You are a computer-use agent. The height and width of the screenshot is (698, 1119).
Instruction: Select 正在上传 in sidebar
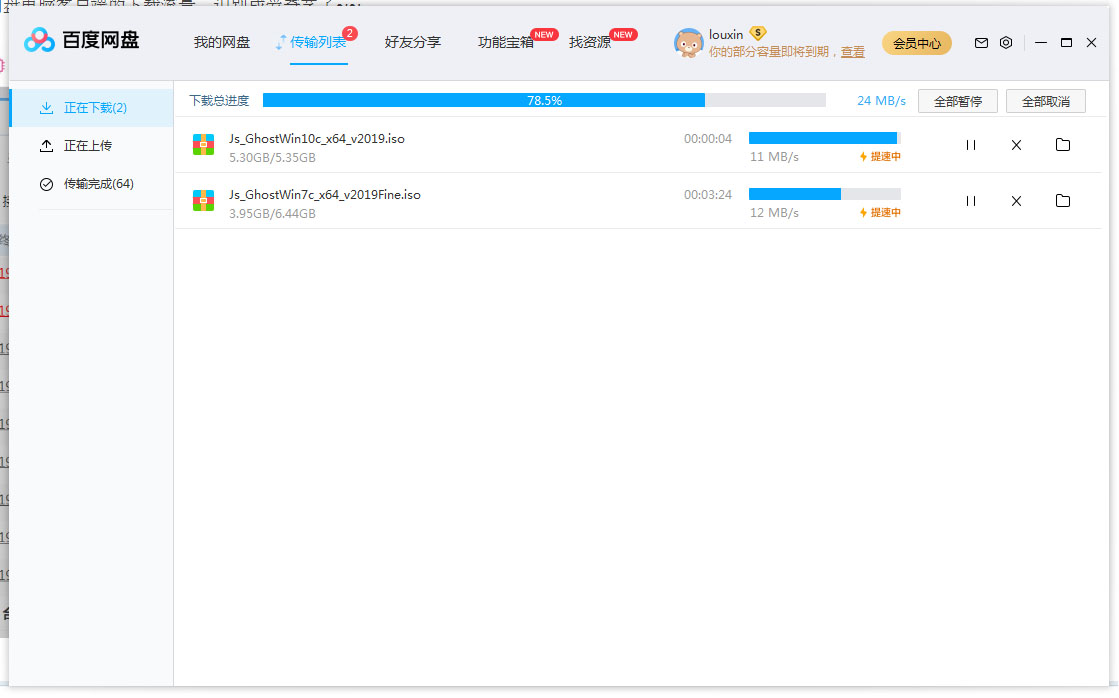coord(91,146)
